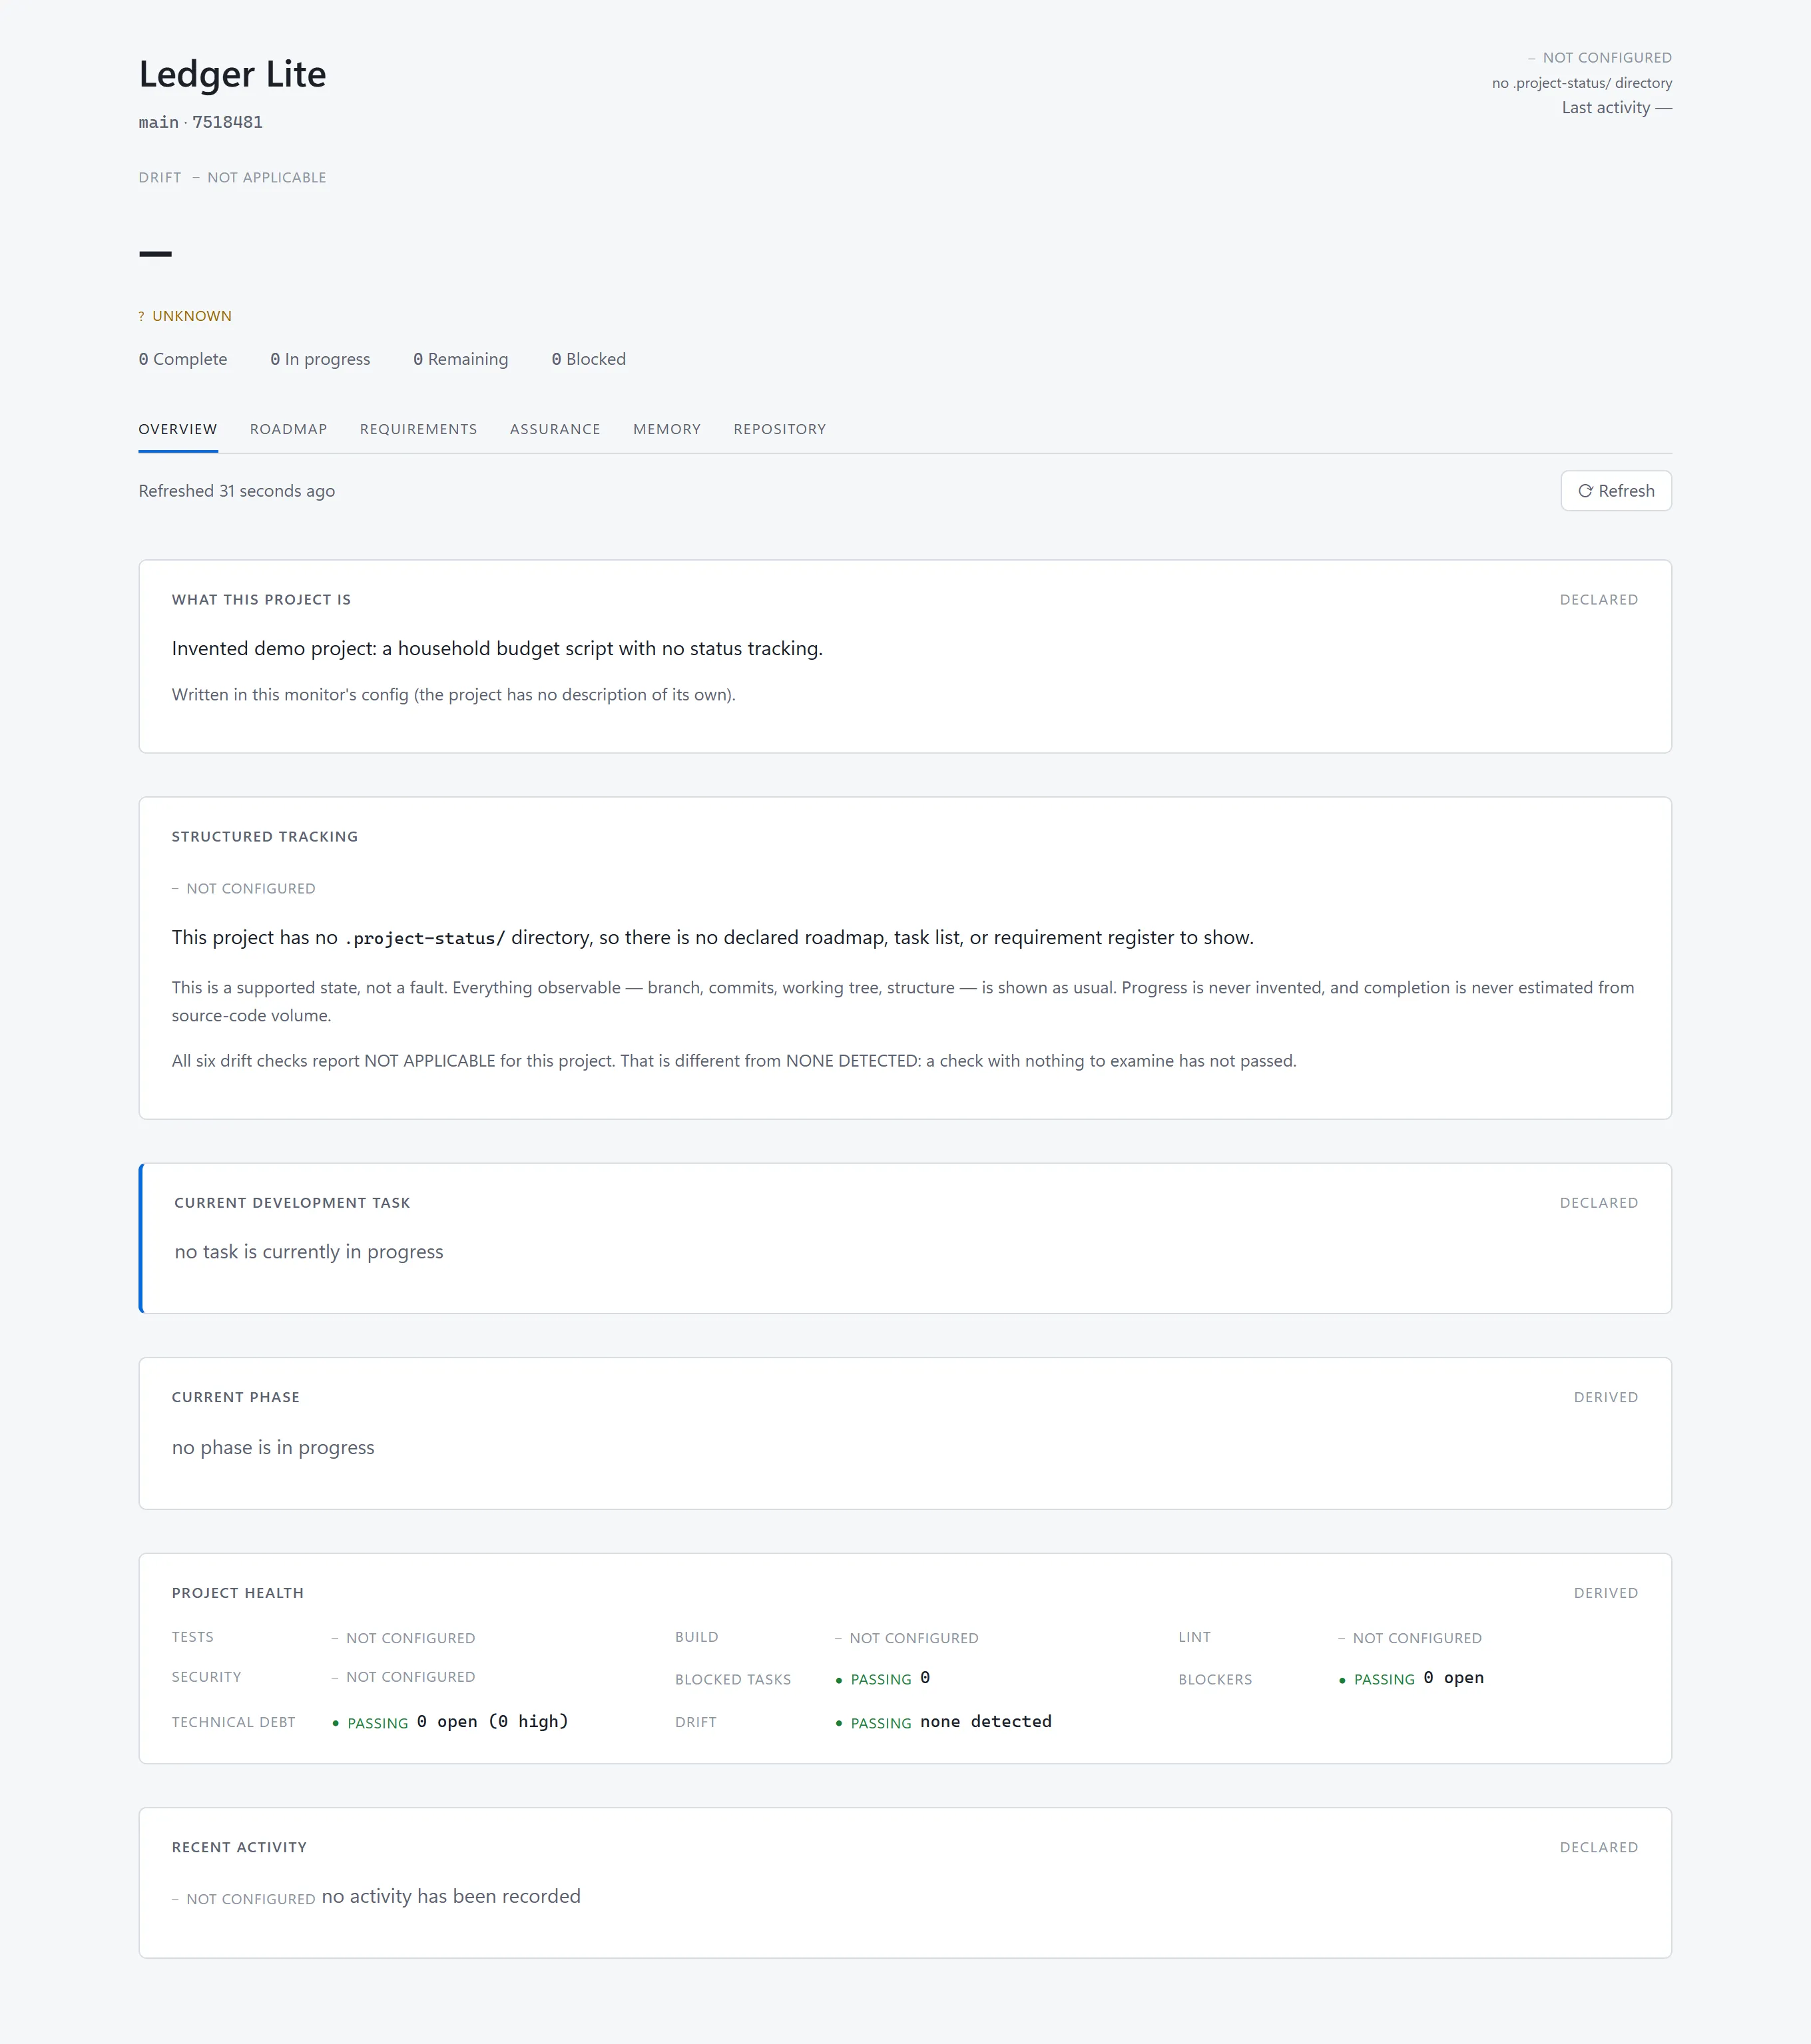This screenshot has height=2044, width=1811.
Task: Click the 'Last activity —' text
Action: [1617, 108]
